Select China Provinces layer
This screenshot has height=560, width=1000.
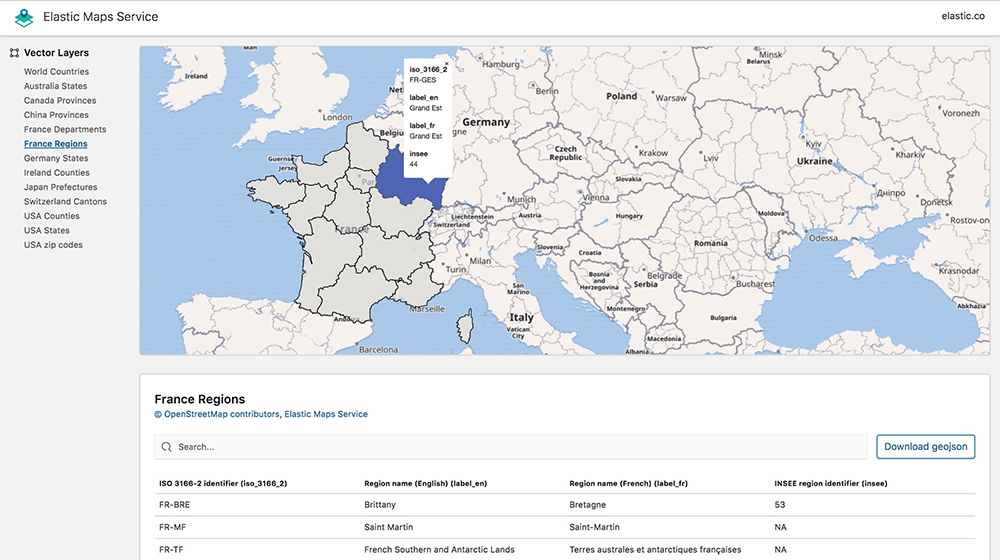[56, 115]
